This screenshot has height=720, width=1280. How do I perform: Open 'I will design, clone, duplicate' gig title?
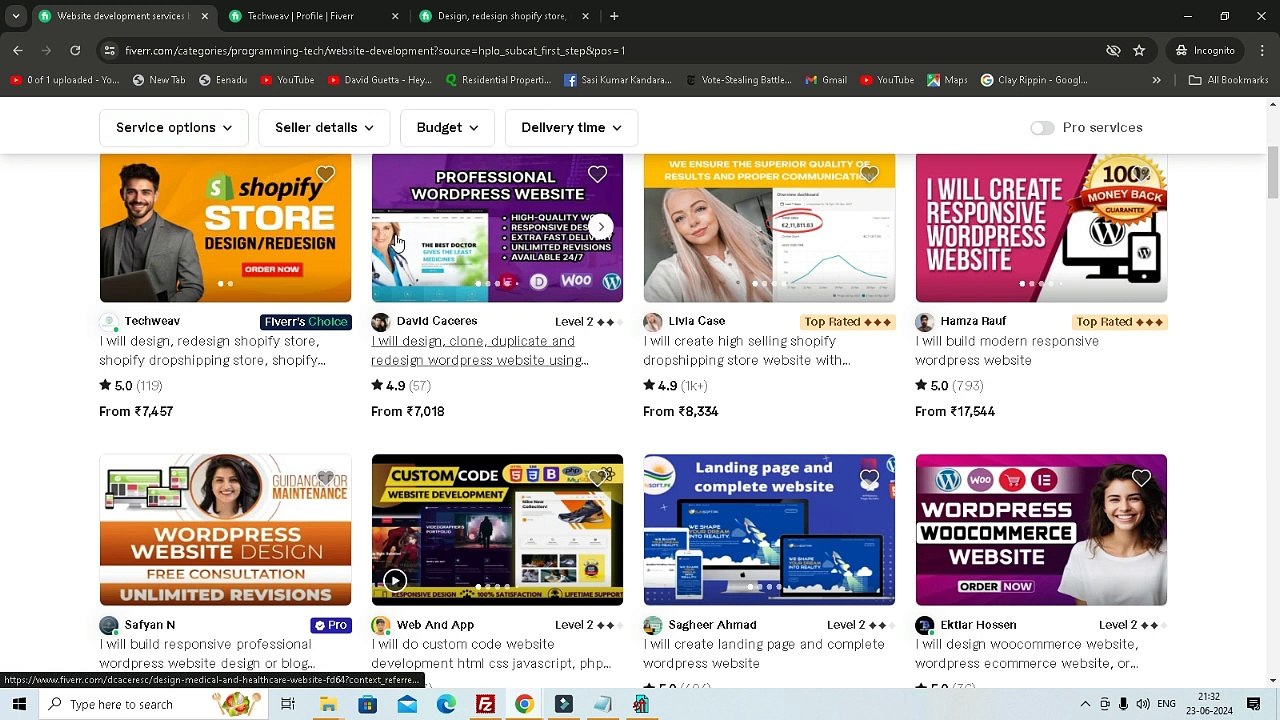click(x=479, y=351)
